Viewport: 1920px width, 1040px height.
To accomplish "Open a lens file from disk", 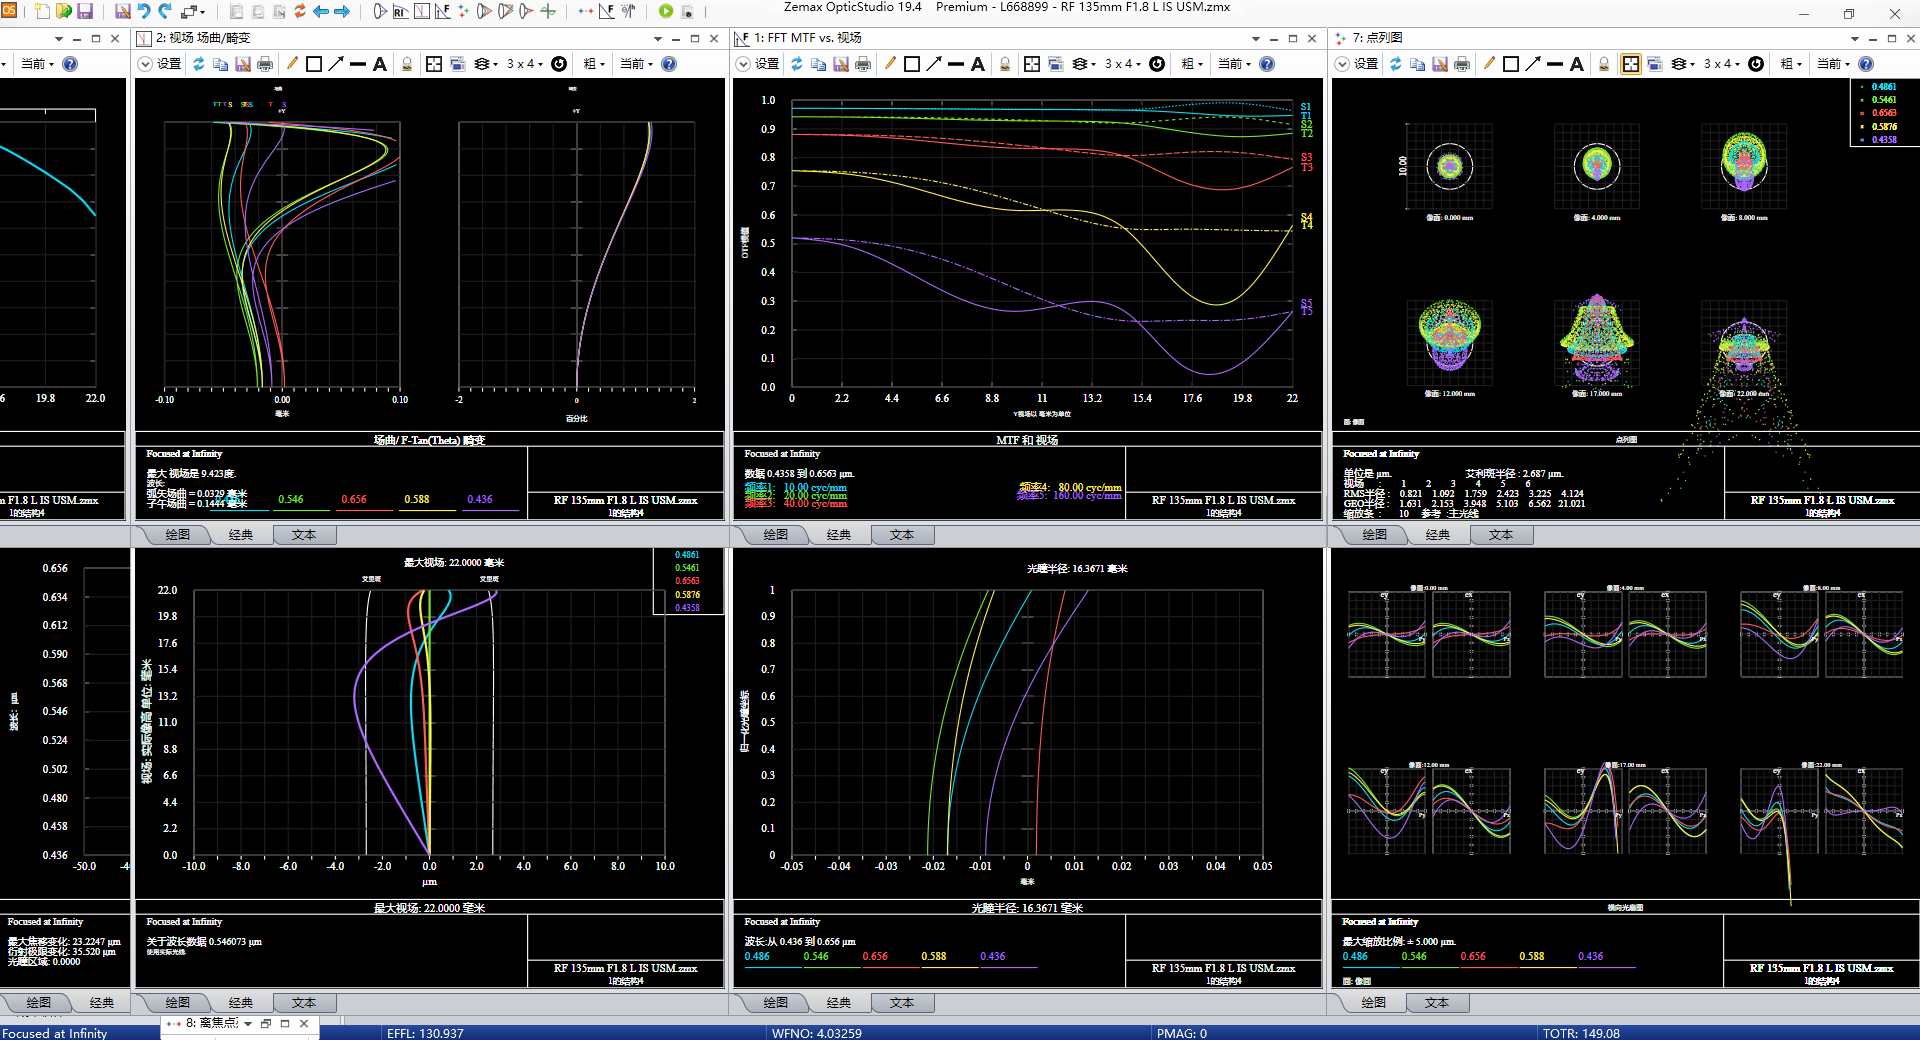I will pyautogui.click(x=63, y=11).
